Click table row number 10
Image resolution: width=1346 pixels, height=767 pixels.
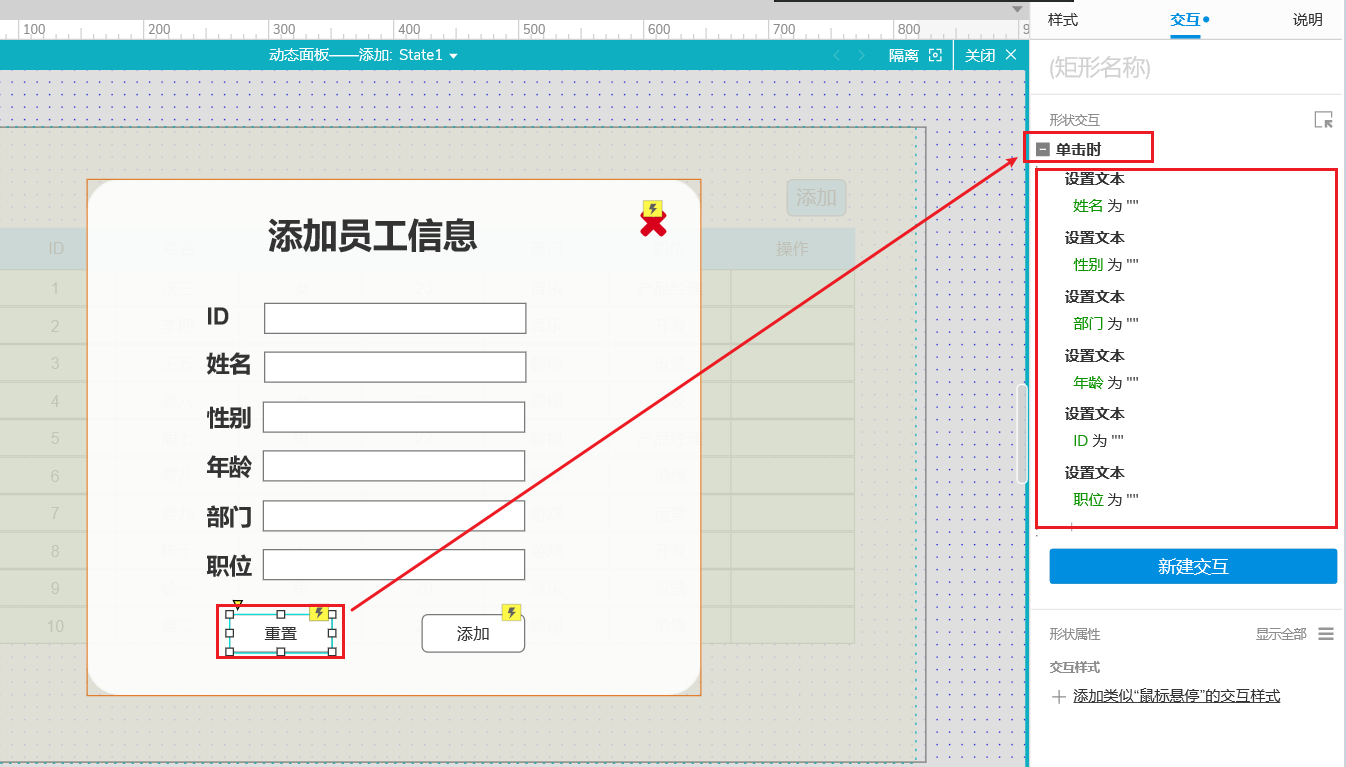point(56,626)
